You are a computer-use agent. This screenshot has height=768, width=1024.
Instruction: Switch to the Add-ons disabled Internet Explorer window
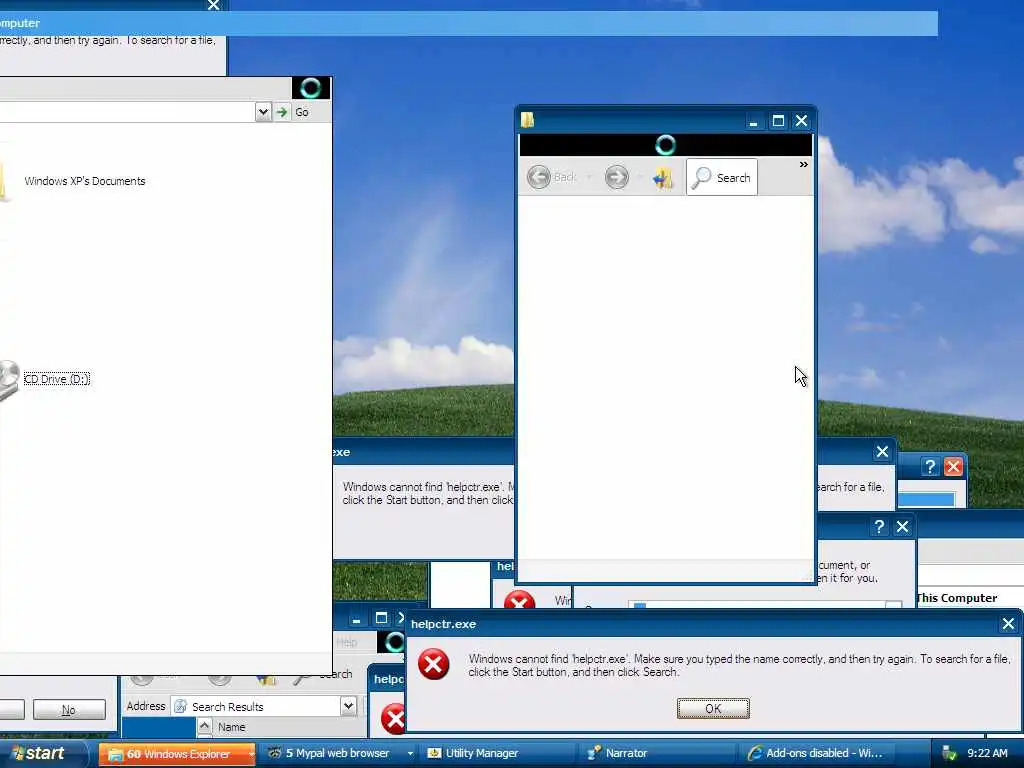tap(817, 753)
